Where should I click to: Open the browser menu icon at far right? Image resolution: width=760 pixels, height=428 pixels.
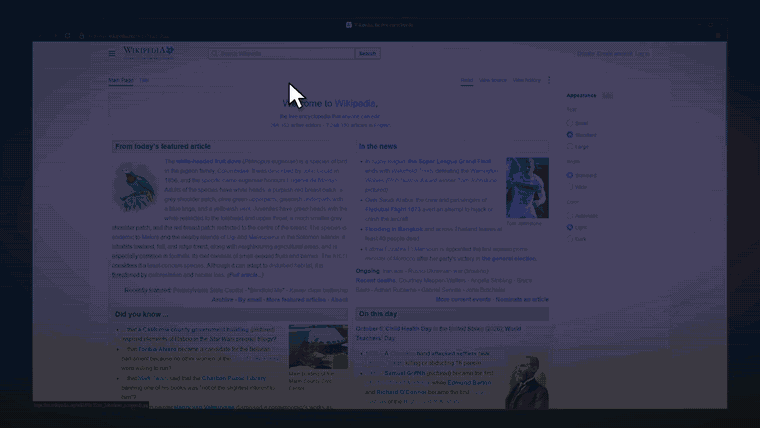718,36
